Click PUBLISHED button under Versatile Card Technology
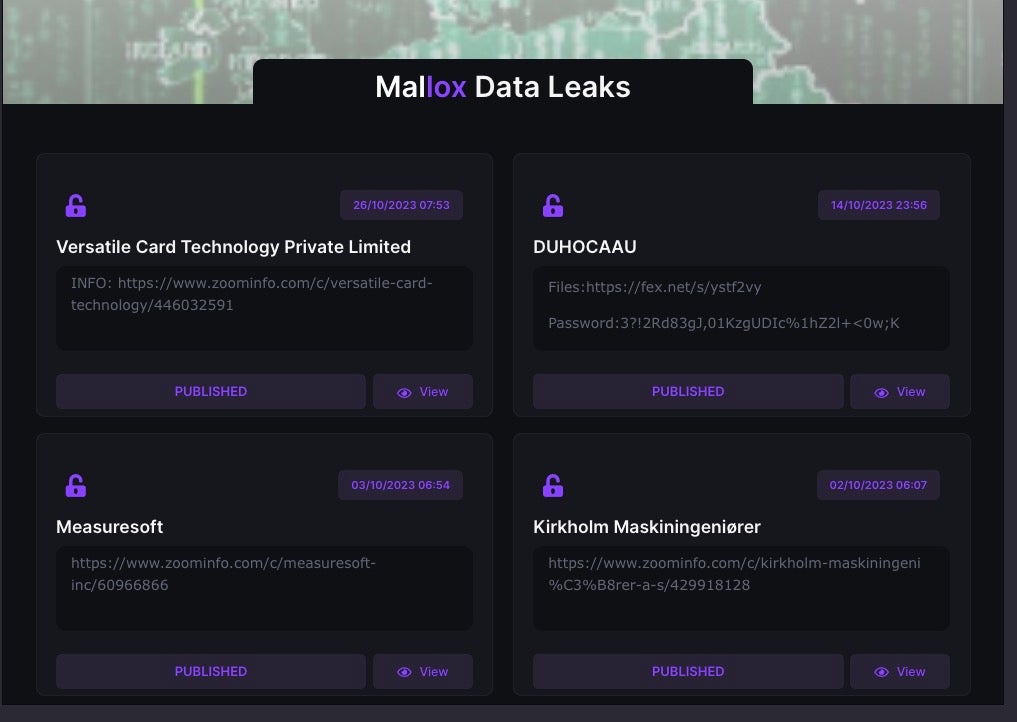This screenshot has width=1017, height=722. click(210, 392)
